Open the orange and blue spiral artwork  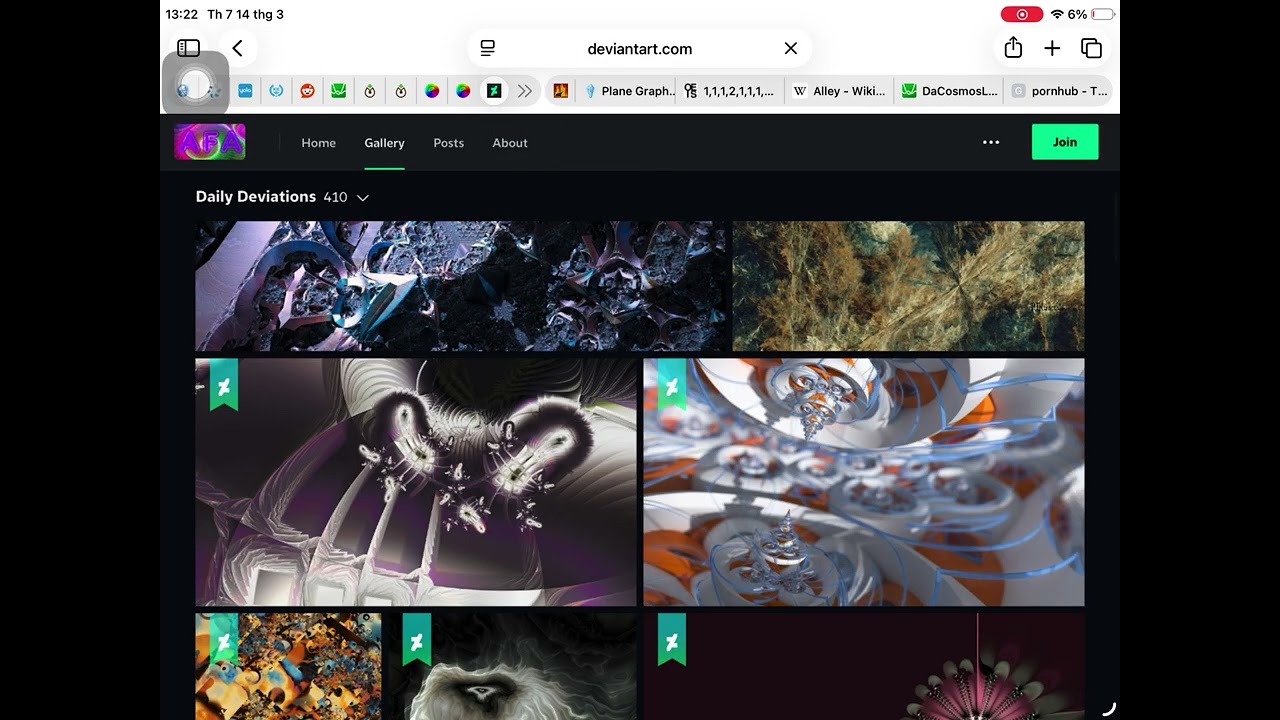tap(864, 482)
